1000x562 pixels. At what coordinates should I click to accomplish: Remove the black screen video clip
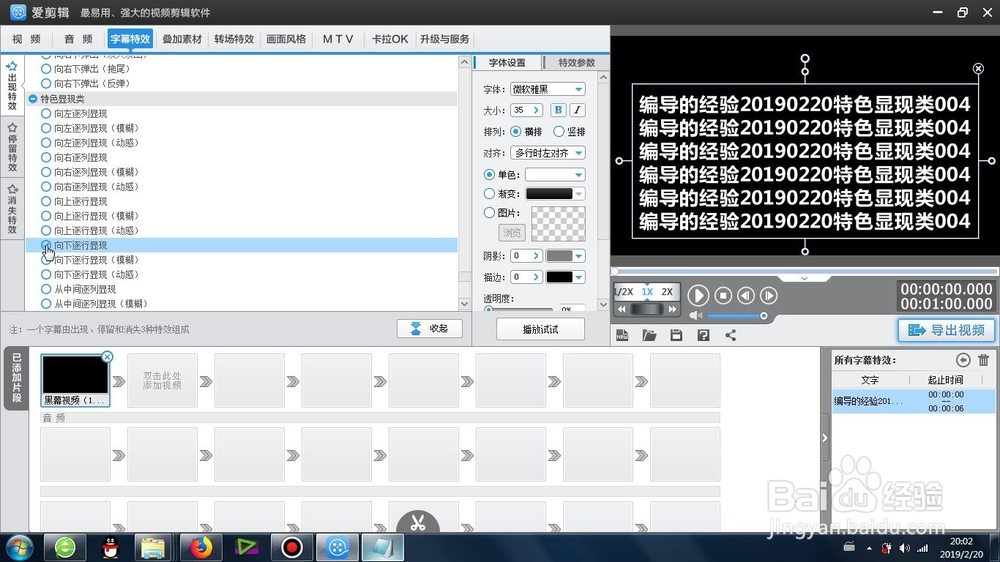pos(107,357)
